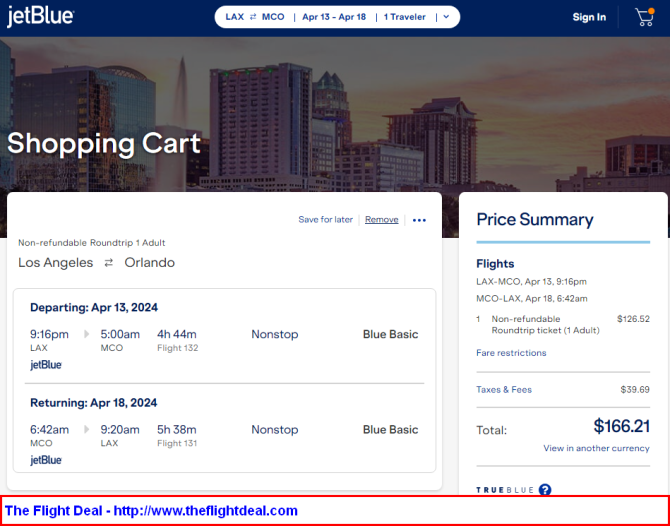Click Save for later link
Image resolution: width=670 pixels, height=526 pixels.
326,220
